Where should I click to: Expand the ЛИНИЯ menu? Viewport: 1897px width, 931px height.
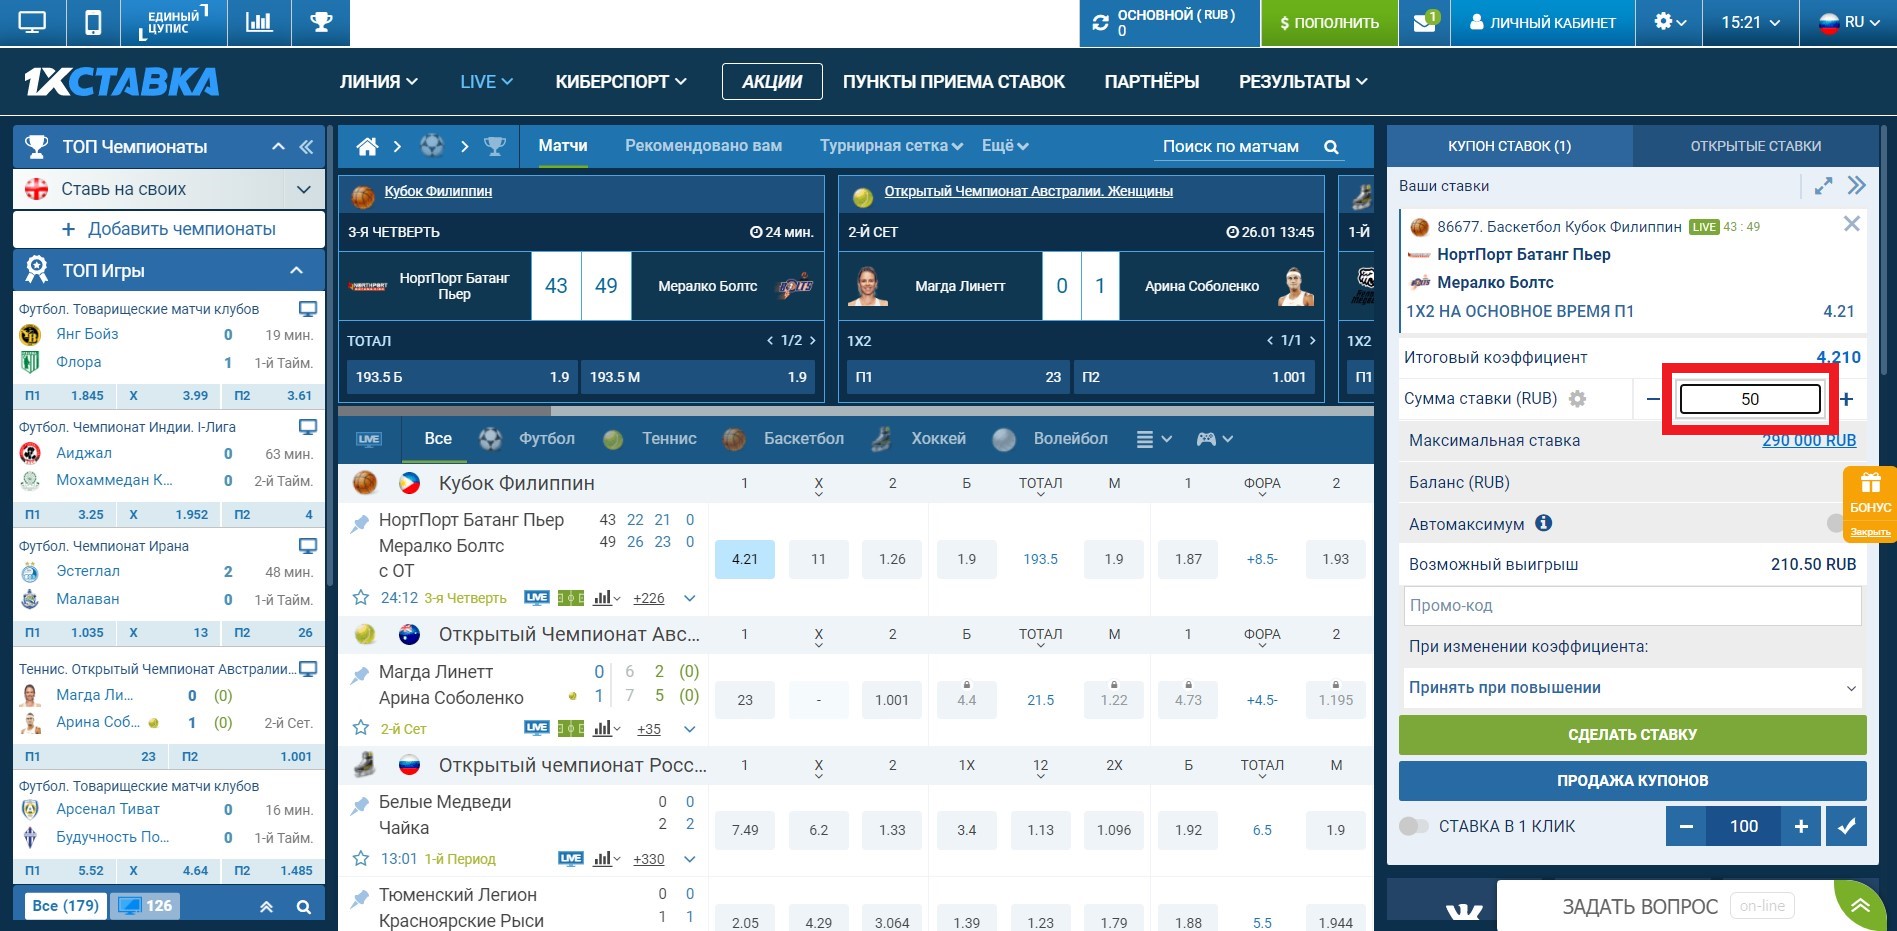coord(379,82)
